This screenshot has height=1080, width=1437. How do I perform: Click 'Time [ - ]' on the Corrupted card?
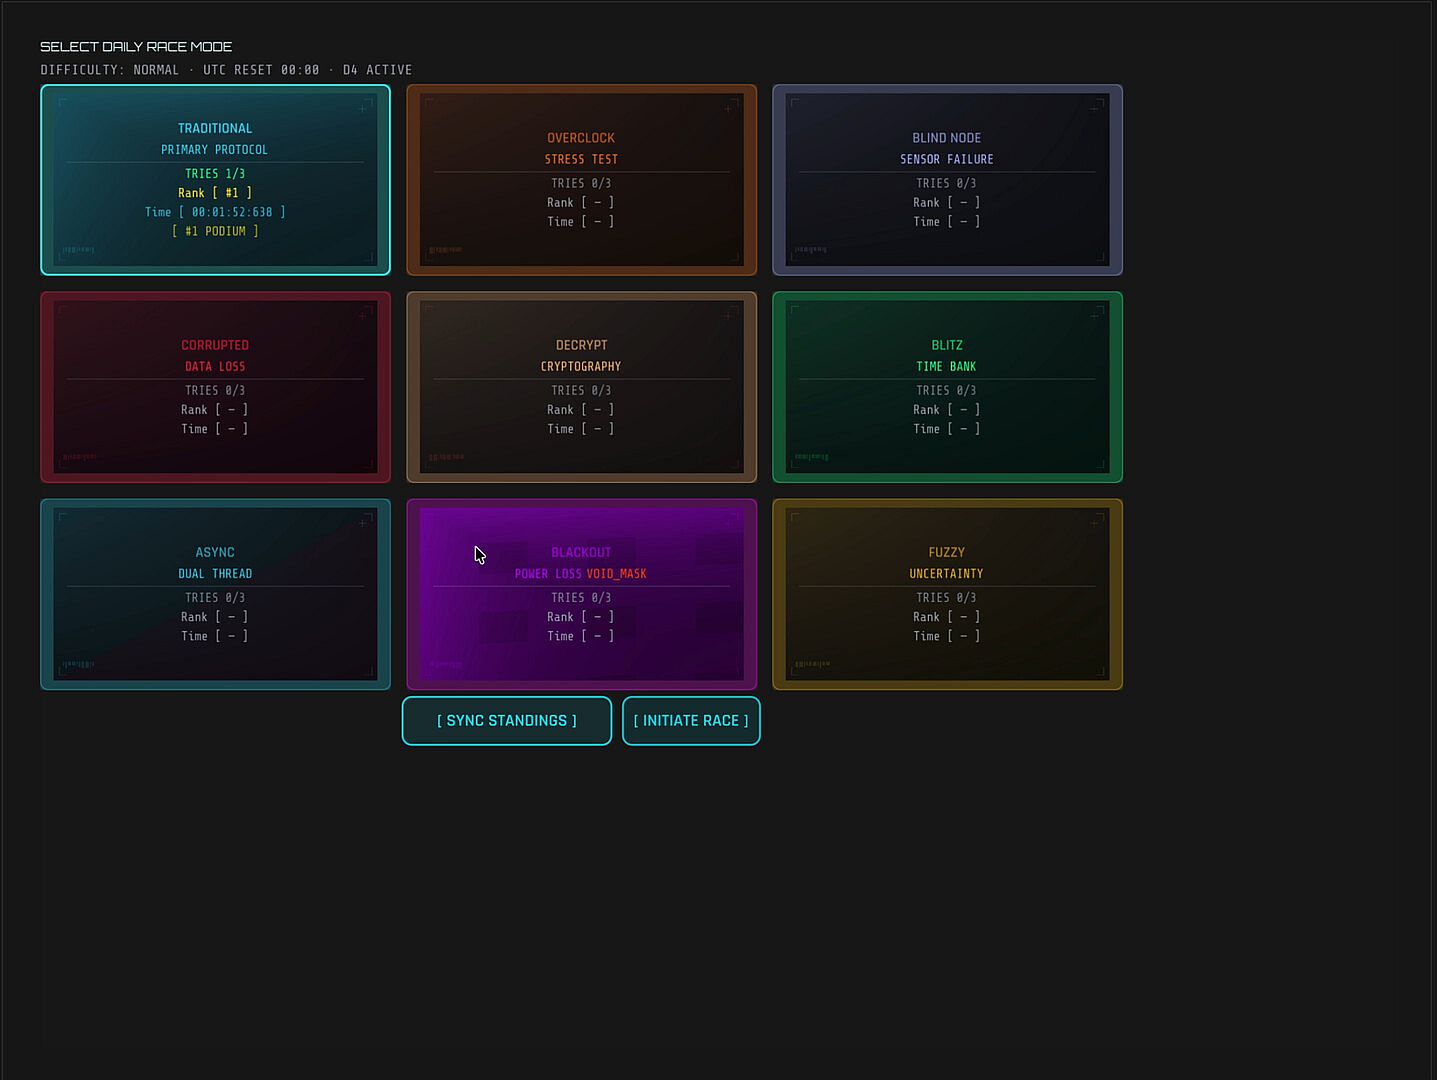coord(215,429)
